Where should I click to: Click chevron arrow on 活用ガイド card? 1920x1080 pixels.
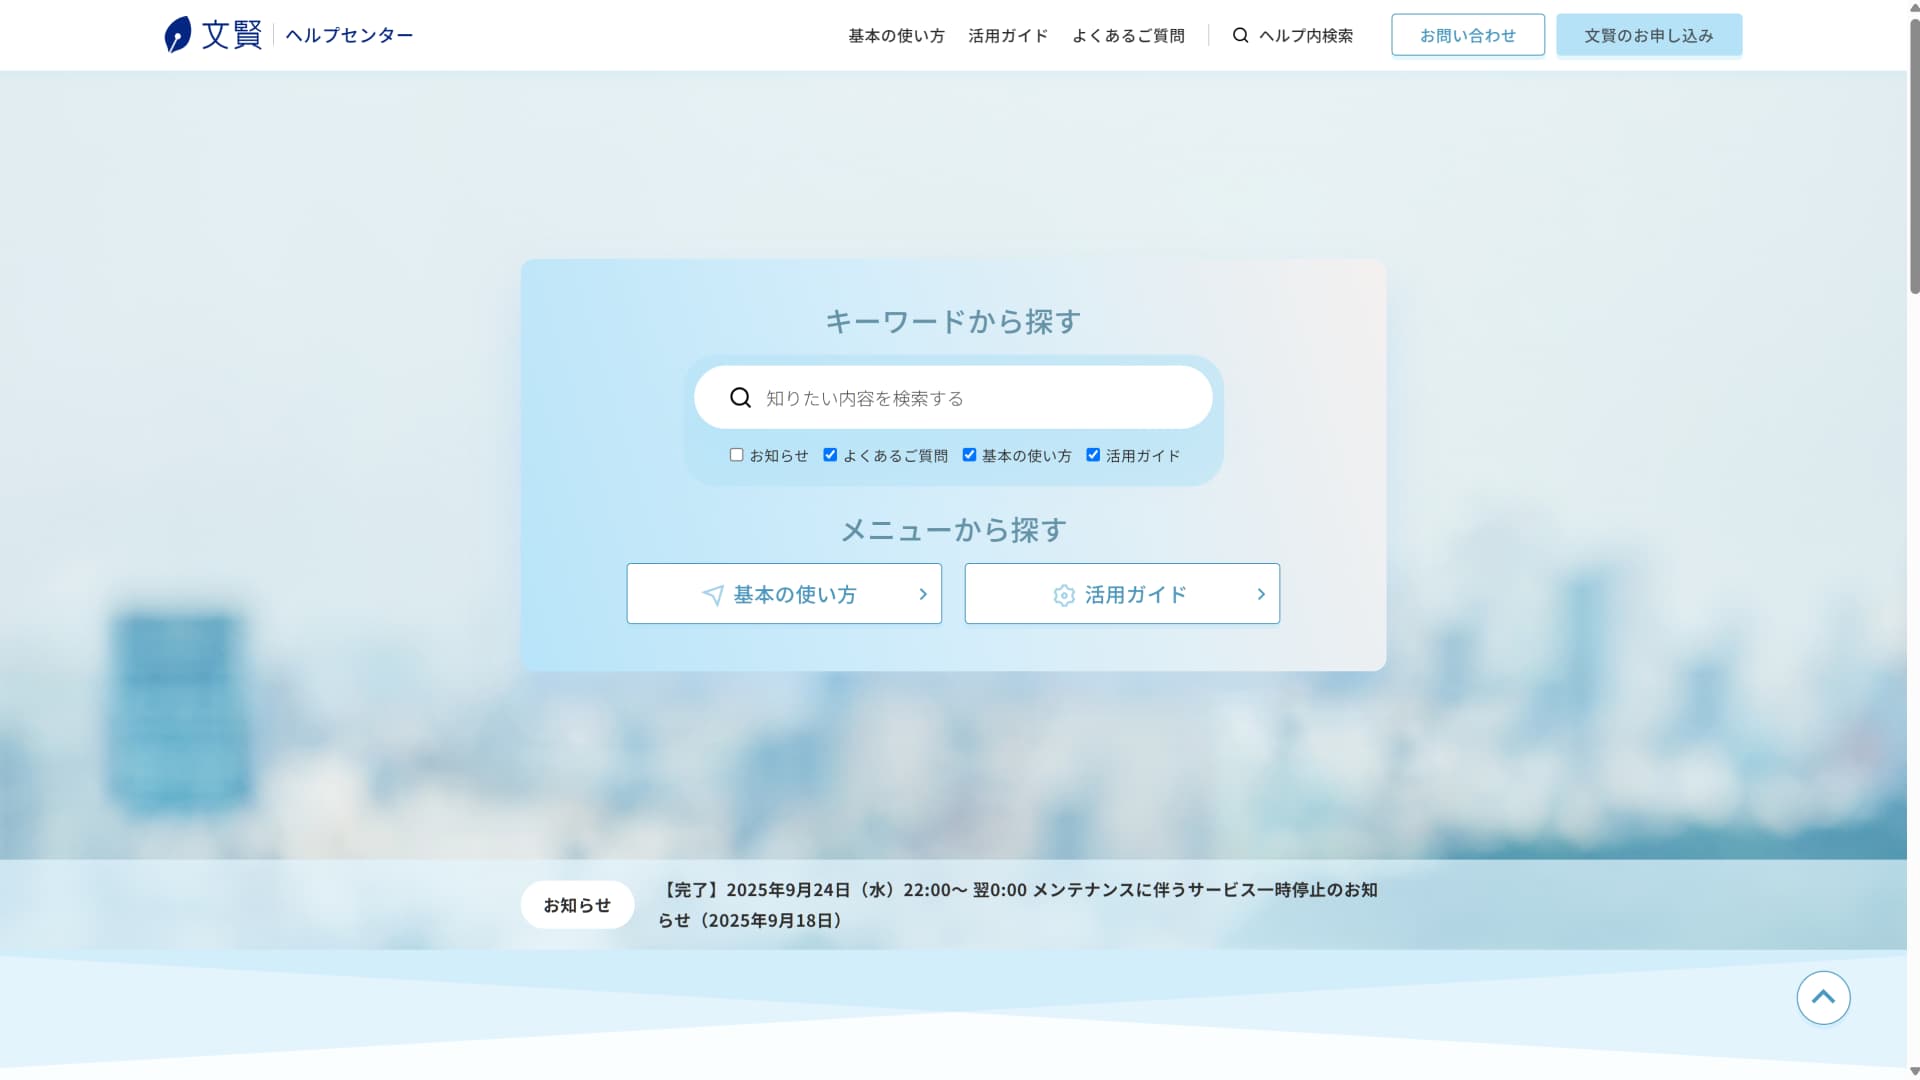1261,594
